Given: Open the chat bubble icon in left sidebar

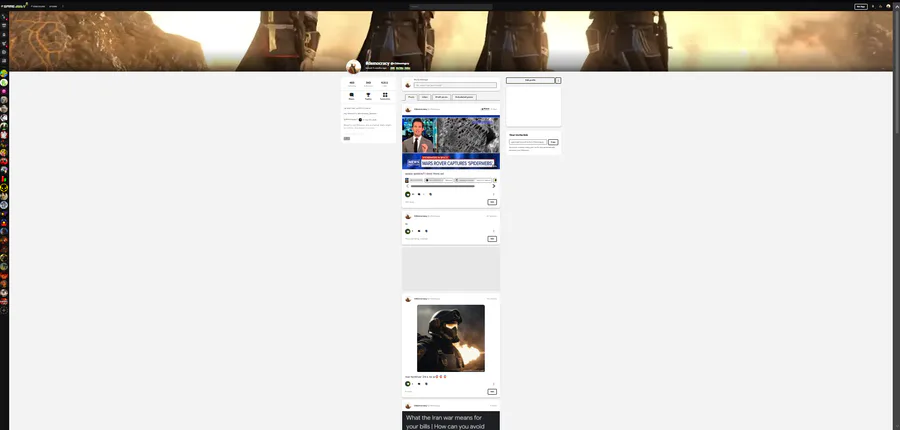Looking at the screenshot, I should click(x=4, y=52).
